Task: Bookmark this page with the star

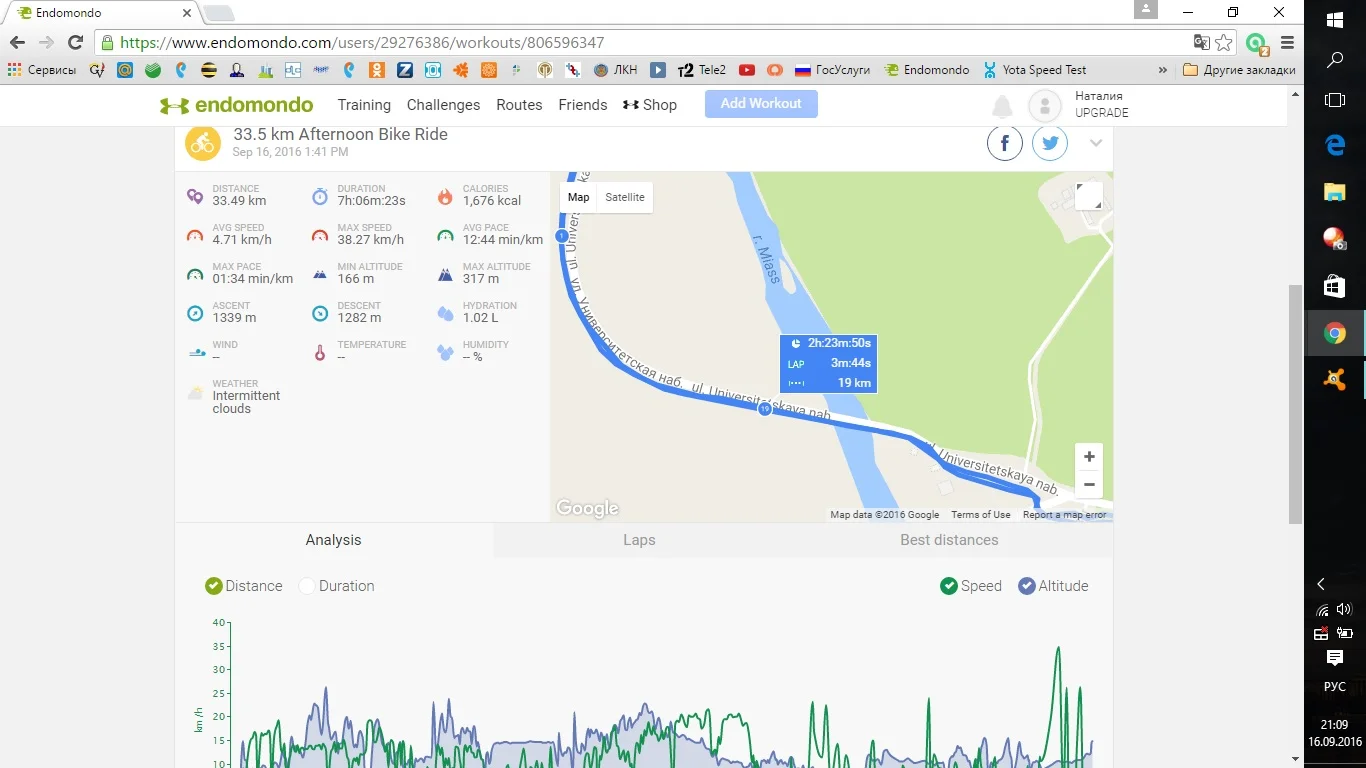Action: [1224, 43]
